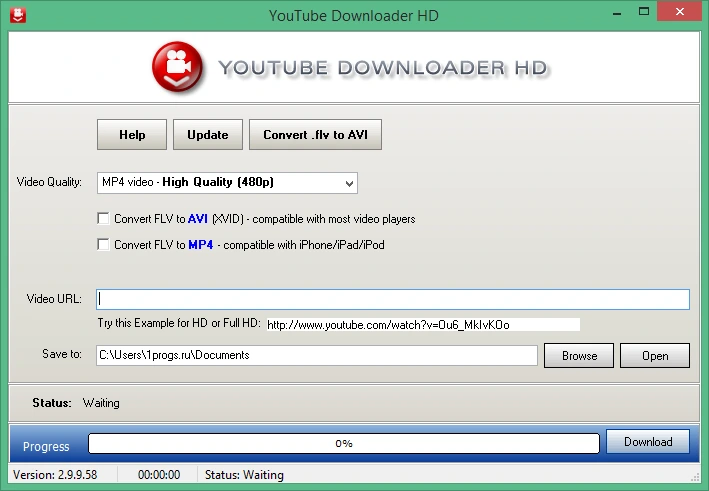Image resolution: width=709 pixels, height=491 pixels.
Task: Close the YouTube Downloader HD window
Action: (680, 12)
